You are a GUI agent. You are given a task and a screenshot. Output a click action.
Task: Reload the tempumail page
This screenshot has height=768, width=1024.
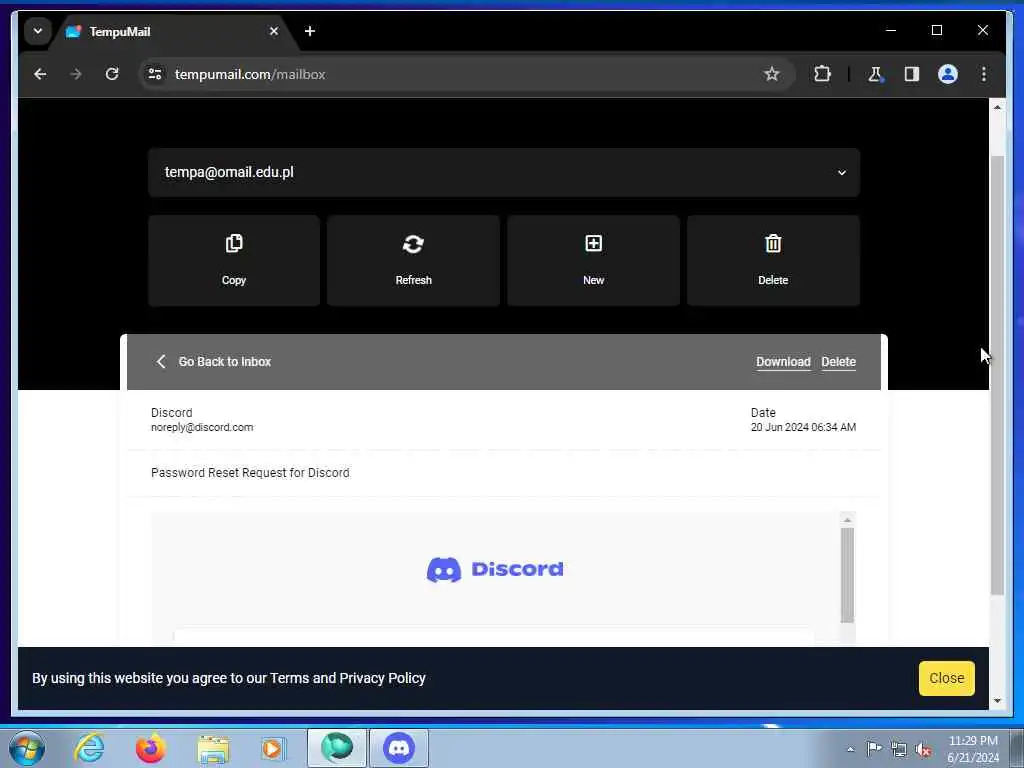(x=112, y=74)
